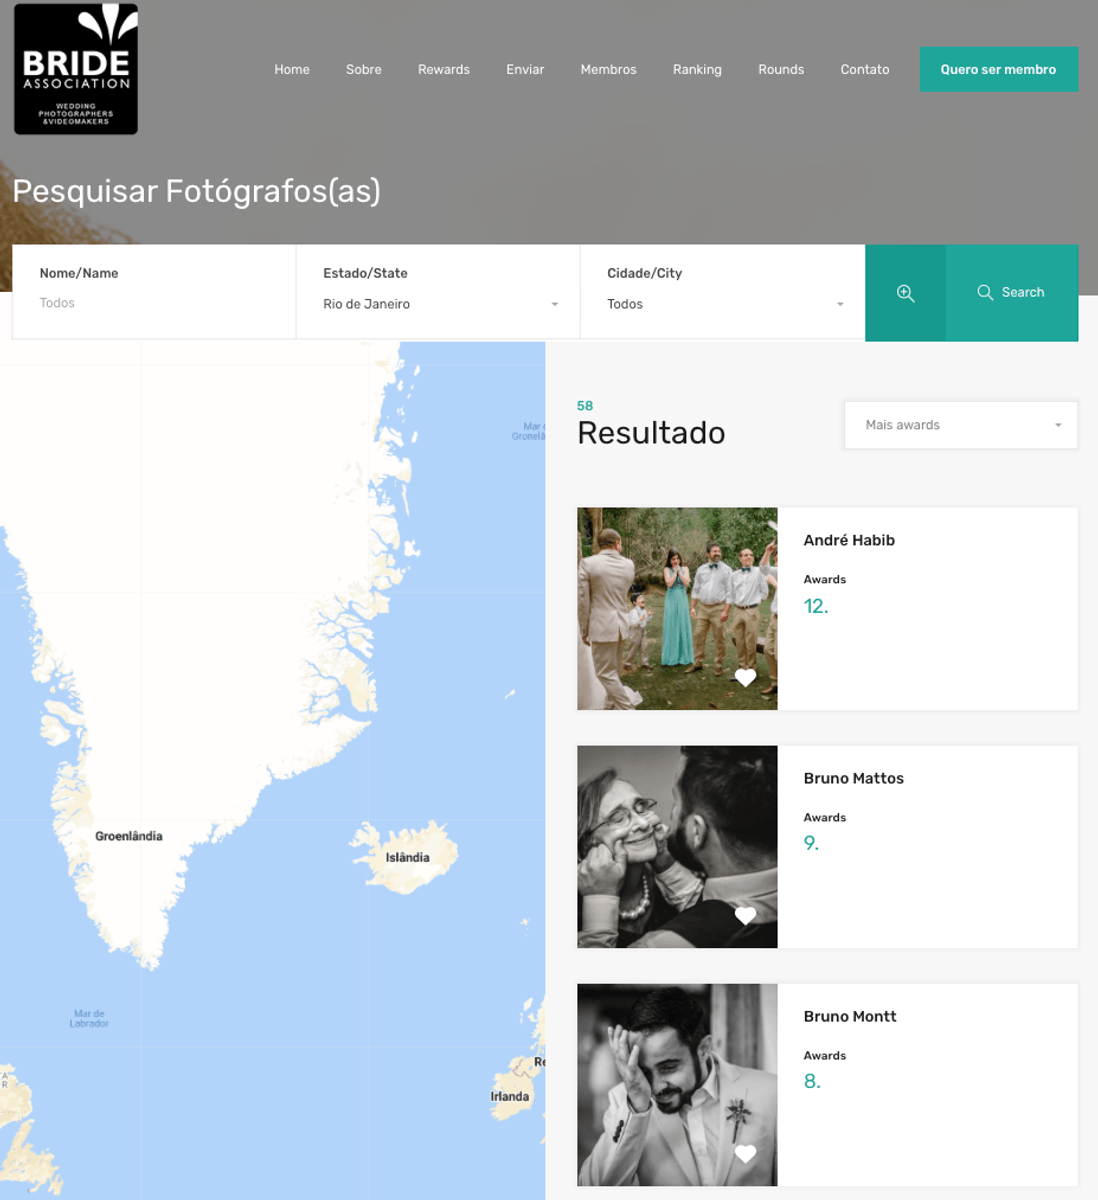Select the Rewards menu item
The height and width of the screenshot is (1200, 1098).
(x=444, y=69)
